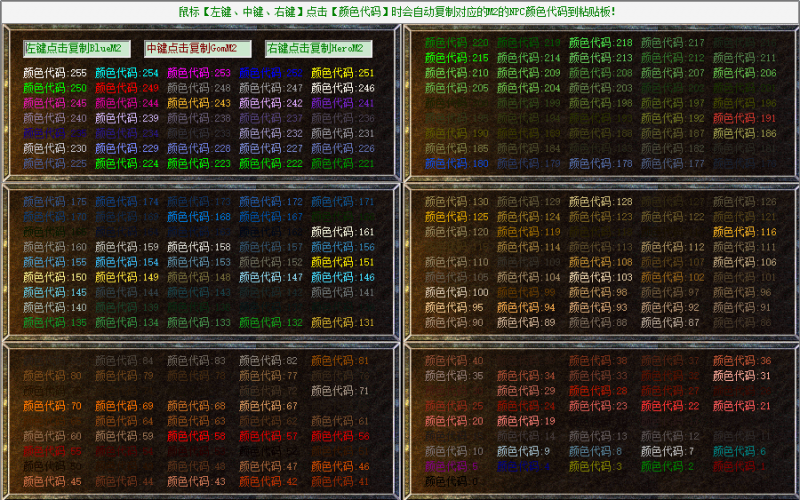Copy yellow color code 151

[x=342, y=262]
